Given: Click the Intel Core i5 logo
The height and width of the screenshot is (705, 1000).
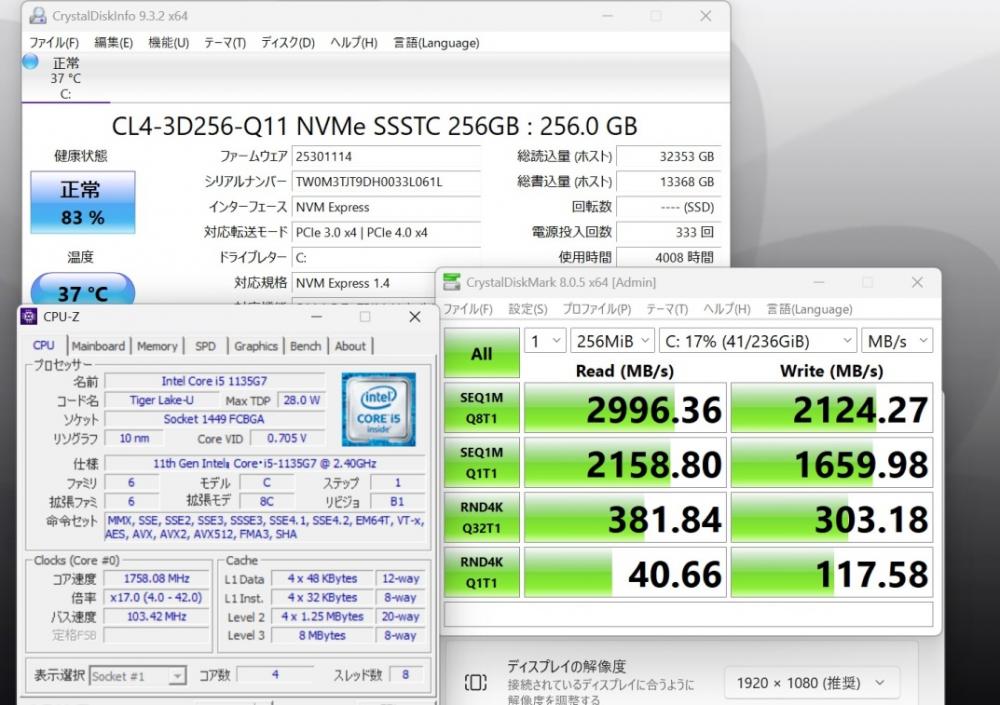Looking at the screenshot, I should click(x=378, y=409).
